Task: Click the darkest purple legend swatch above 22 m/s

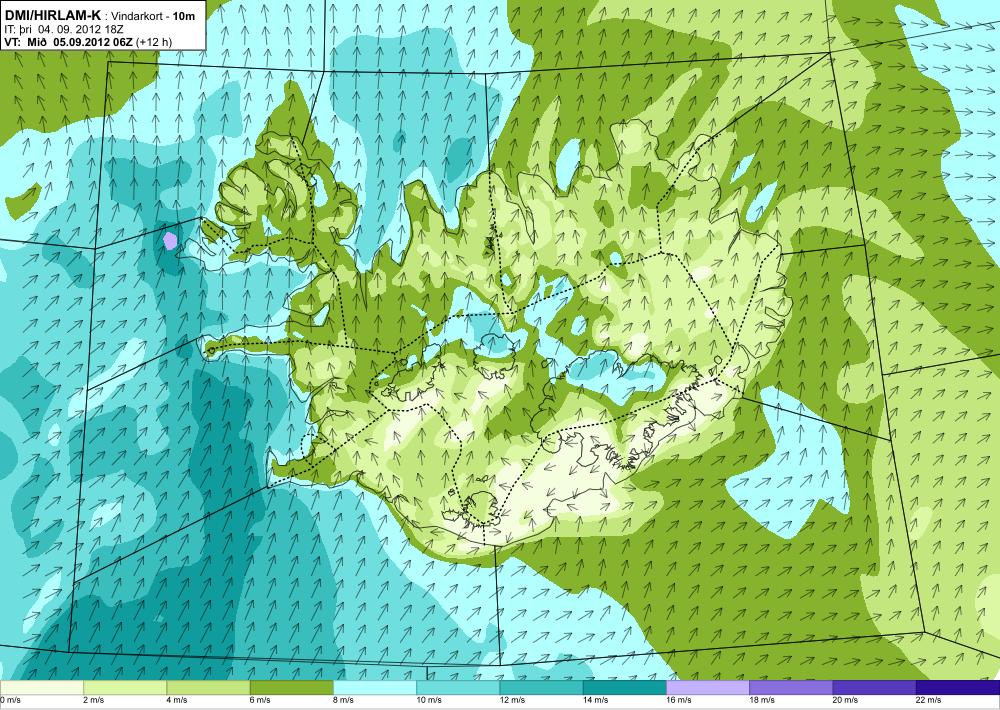Action: click(x=958, y=688)
